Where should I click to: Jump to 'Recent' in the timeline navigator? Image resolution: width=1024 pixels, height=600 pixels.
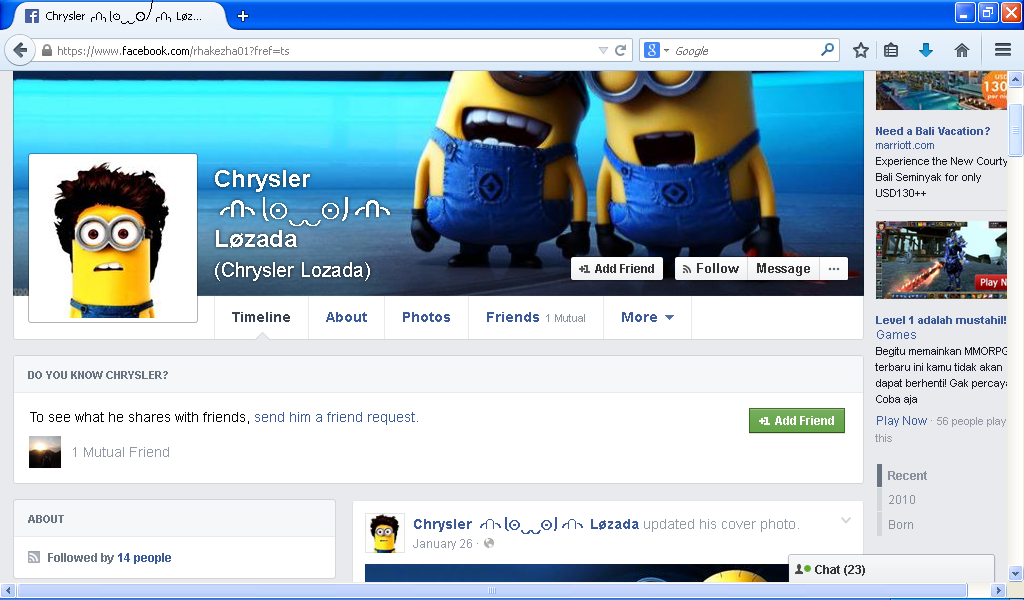point(906,475)
